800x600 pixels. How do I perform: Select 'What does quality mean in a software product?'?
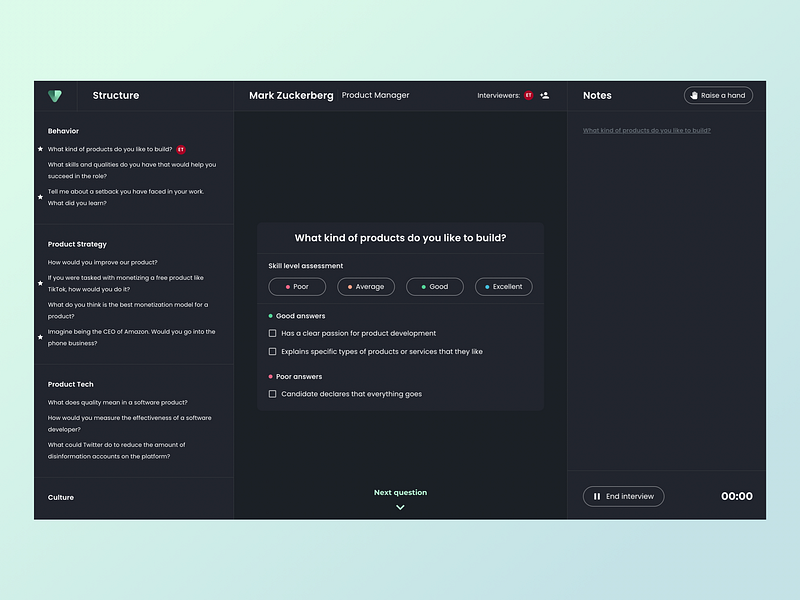(x=117, y=403)
